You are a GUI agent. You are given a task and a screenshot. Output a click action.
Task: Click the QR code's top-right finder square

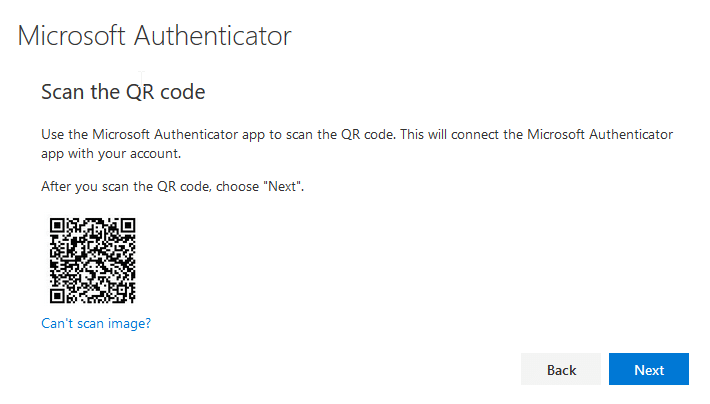tap(128, 225)
